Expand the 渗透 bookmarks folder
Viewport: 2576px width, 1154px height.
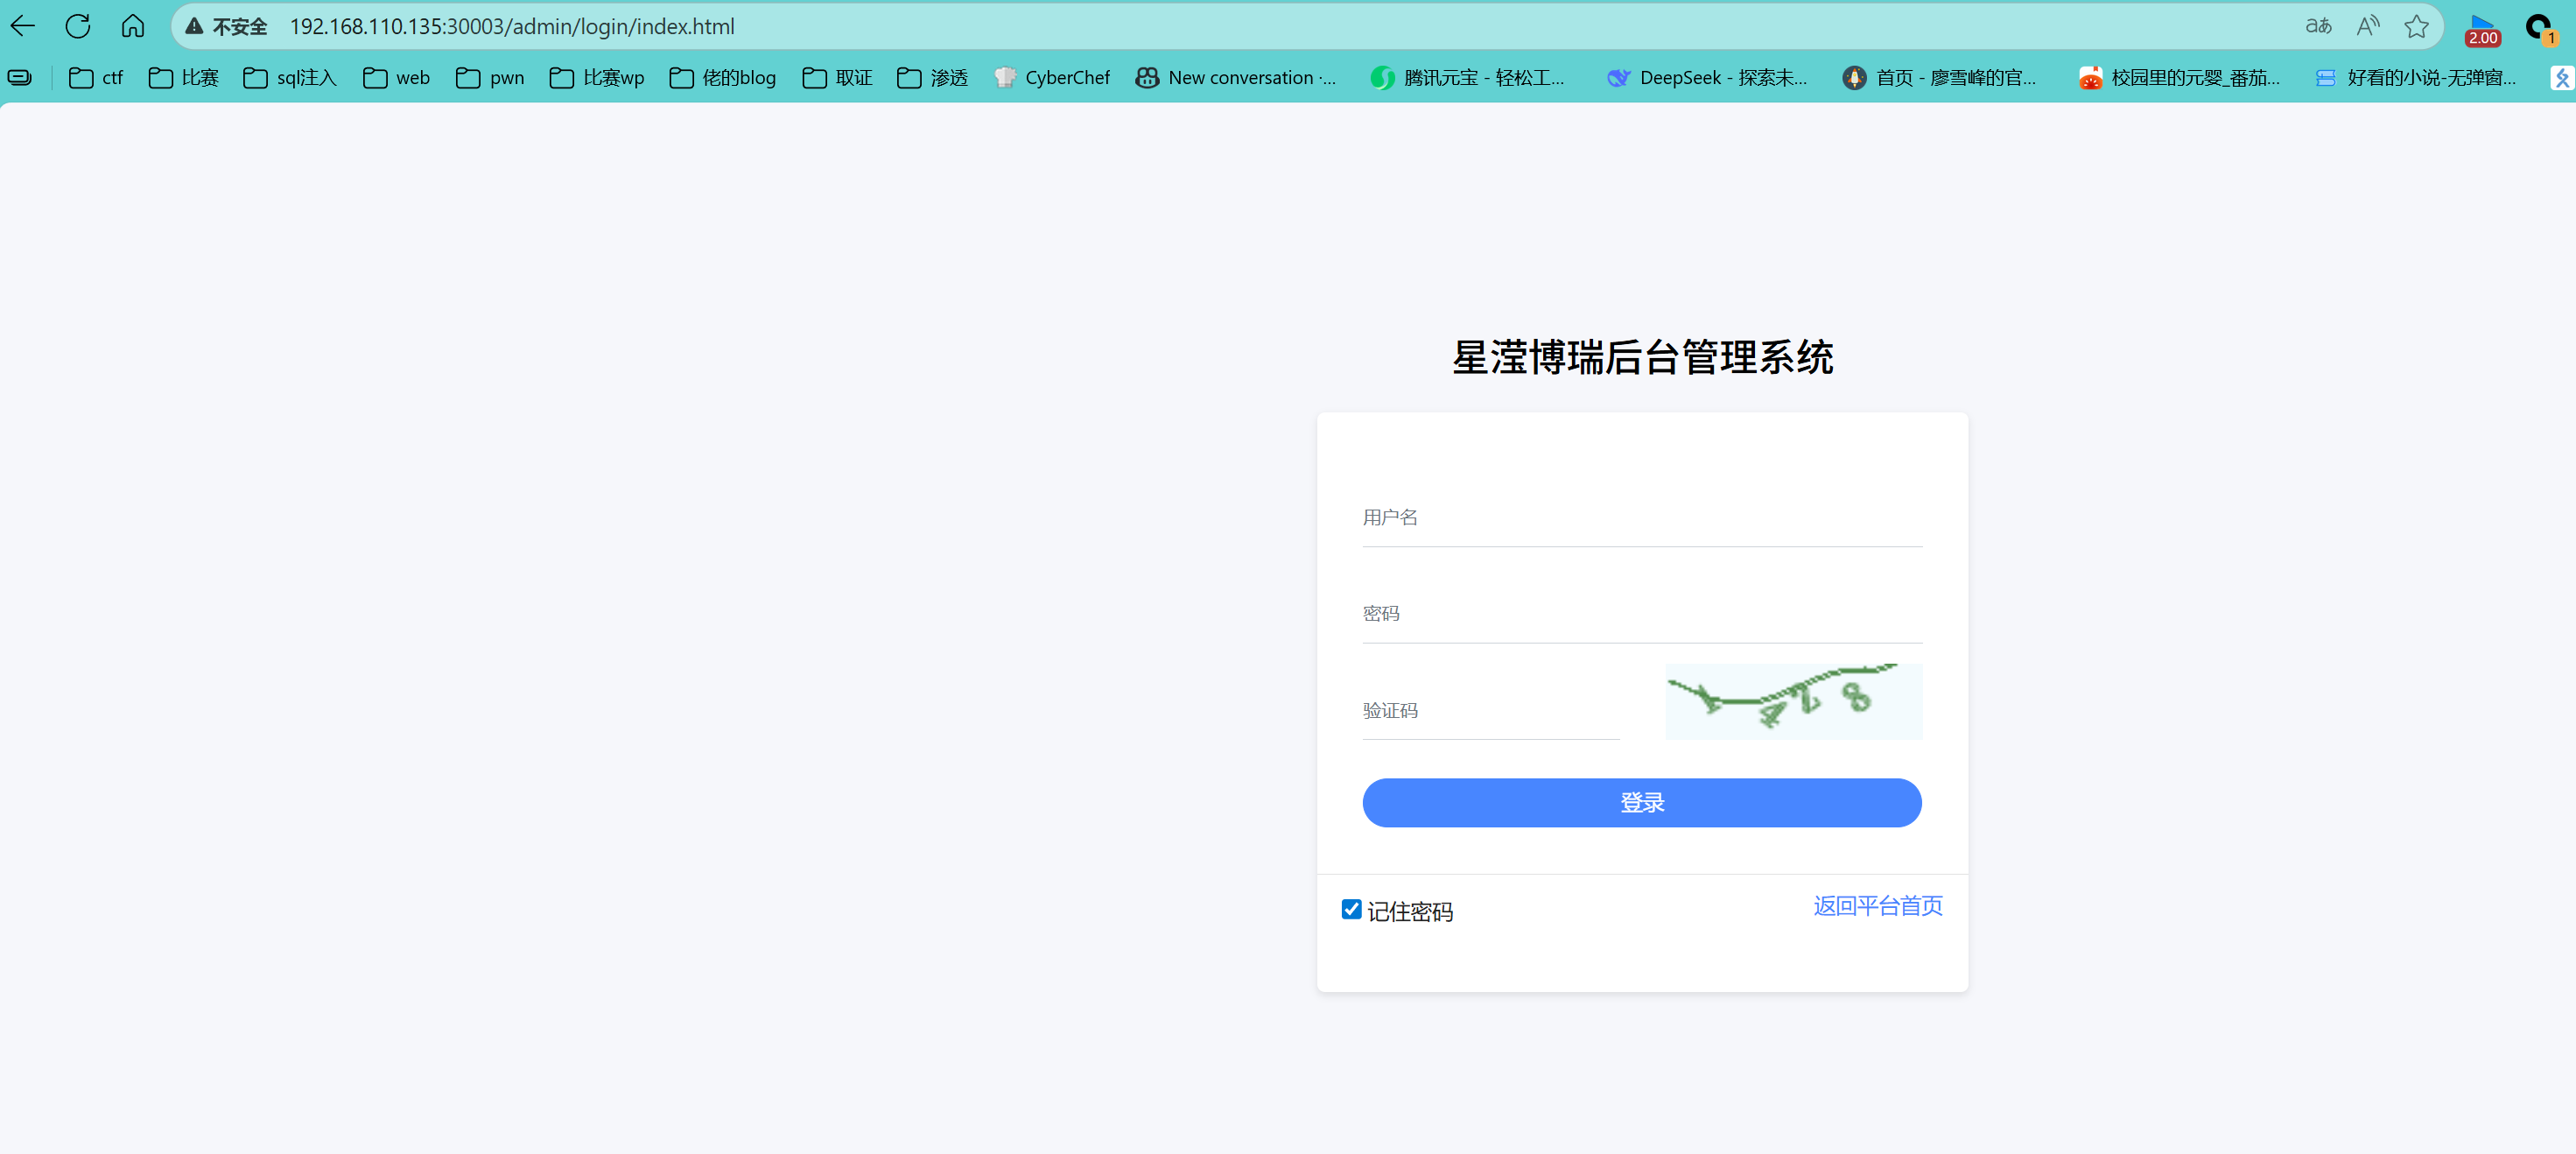932,78
